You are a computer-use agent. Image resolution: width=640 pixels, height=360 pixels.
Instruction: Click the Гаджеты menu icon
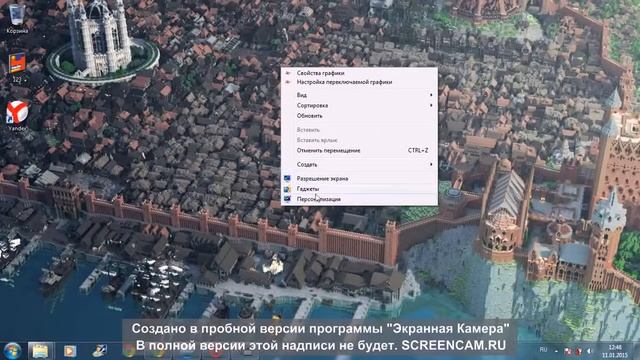(288, 189)
